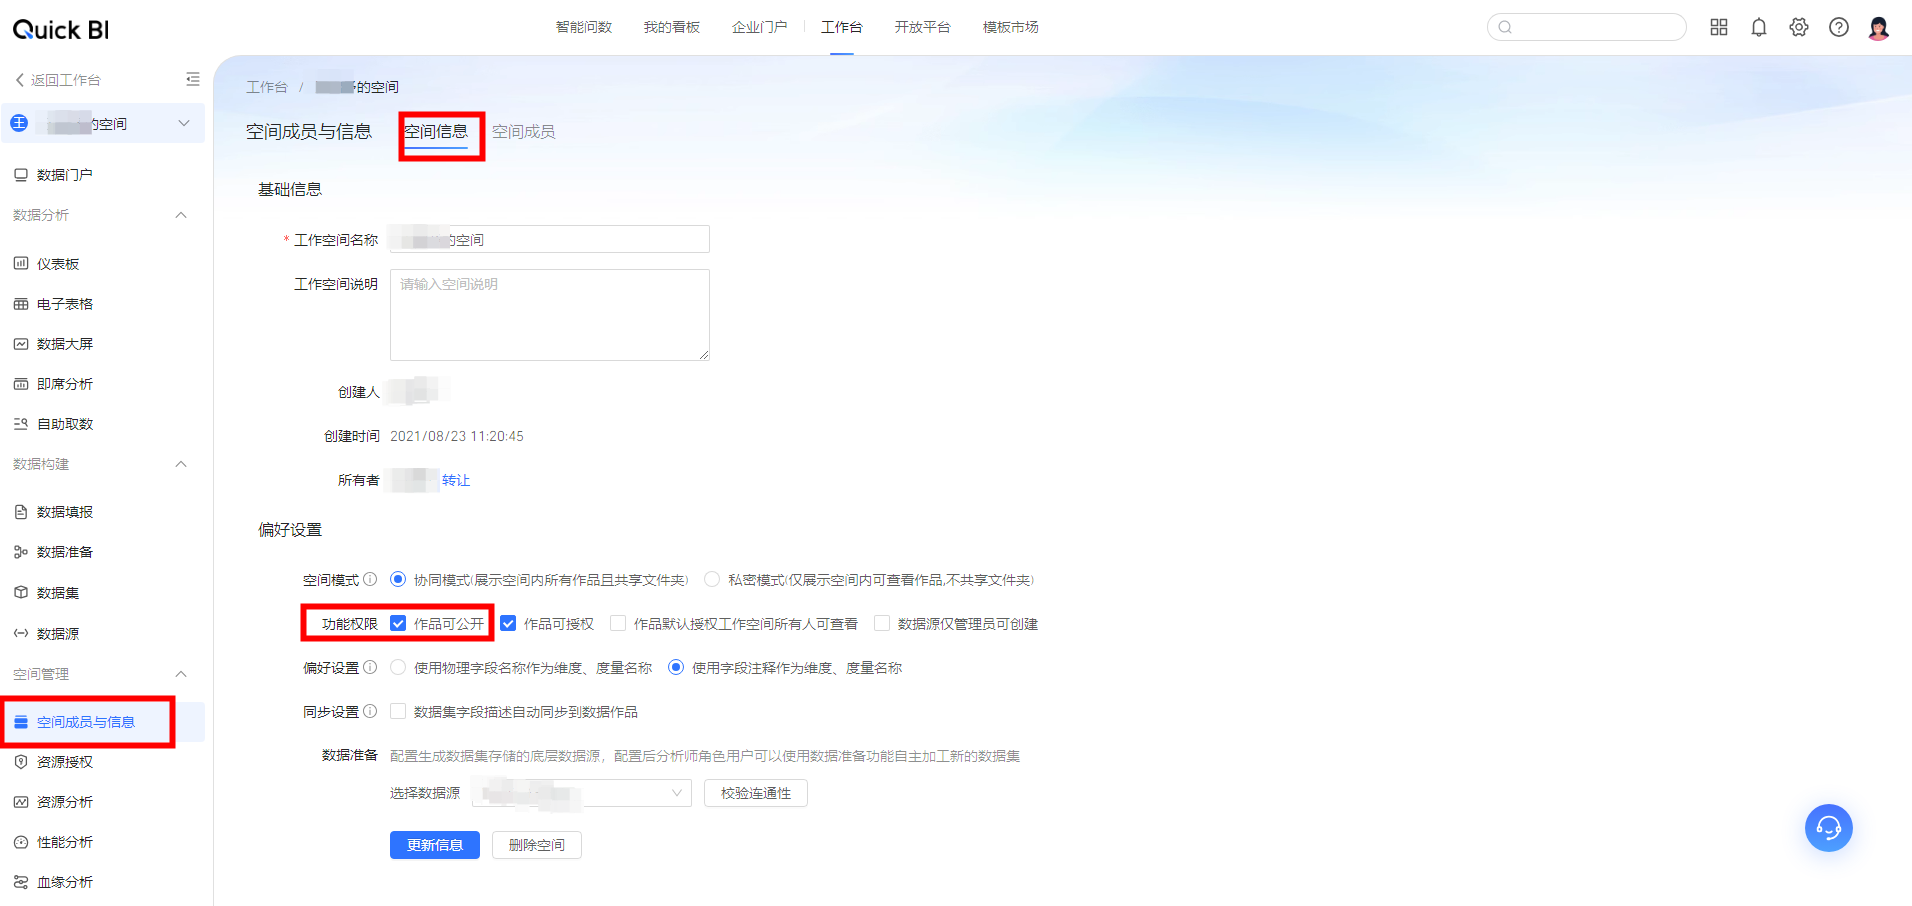
Task: Open the customer service chat bubble
Action: pos(1828,828)
